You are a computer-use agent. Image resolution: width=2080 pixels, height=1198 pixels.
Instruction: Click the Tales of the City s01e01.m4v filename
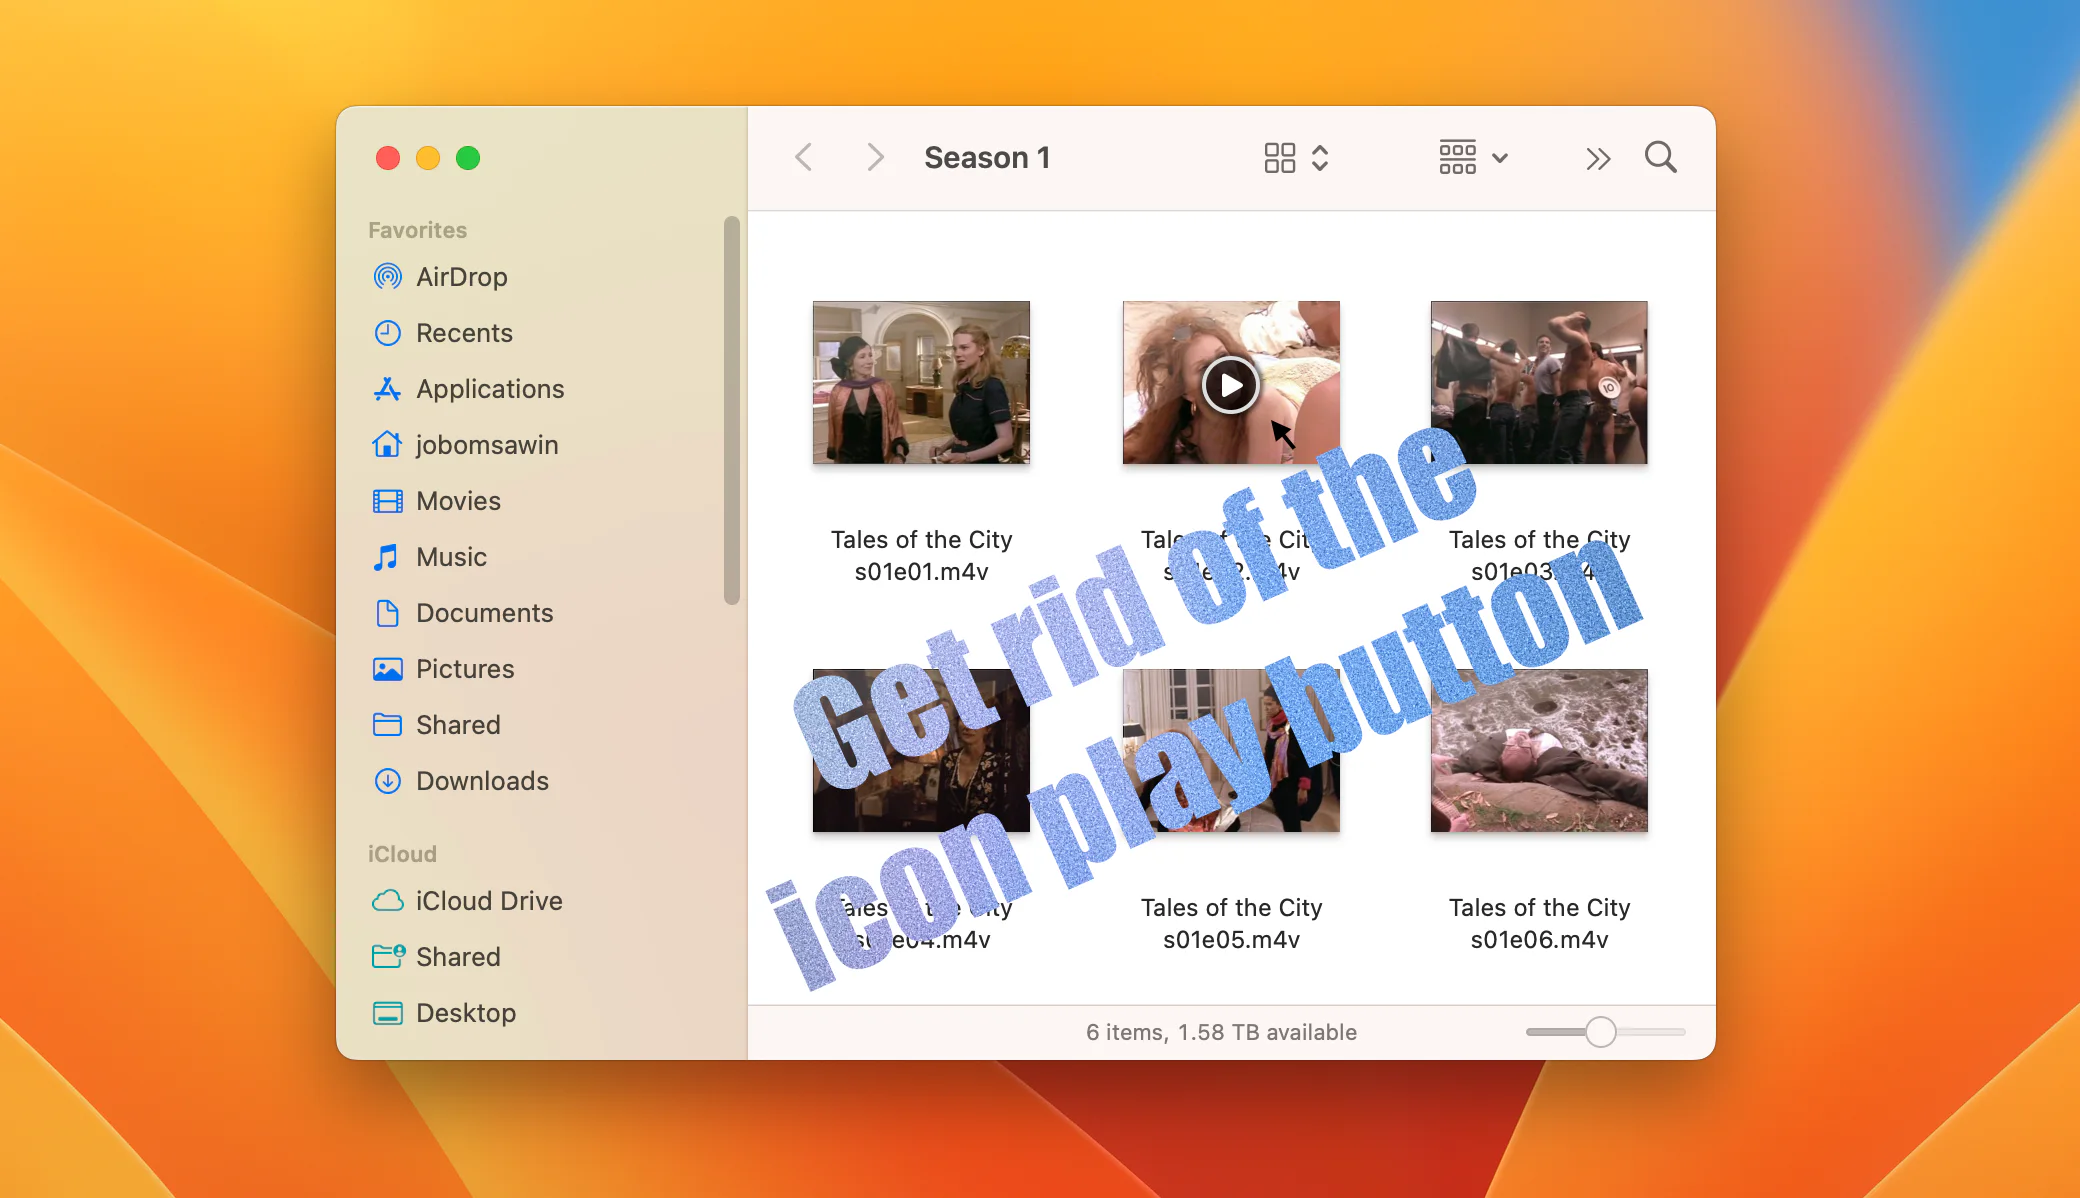921,556
